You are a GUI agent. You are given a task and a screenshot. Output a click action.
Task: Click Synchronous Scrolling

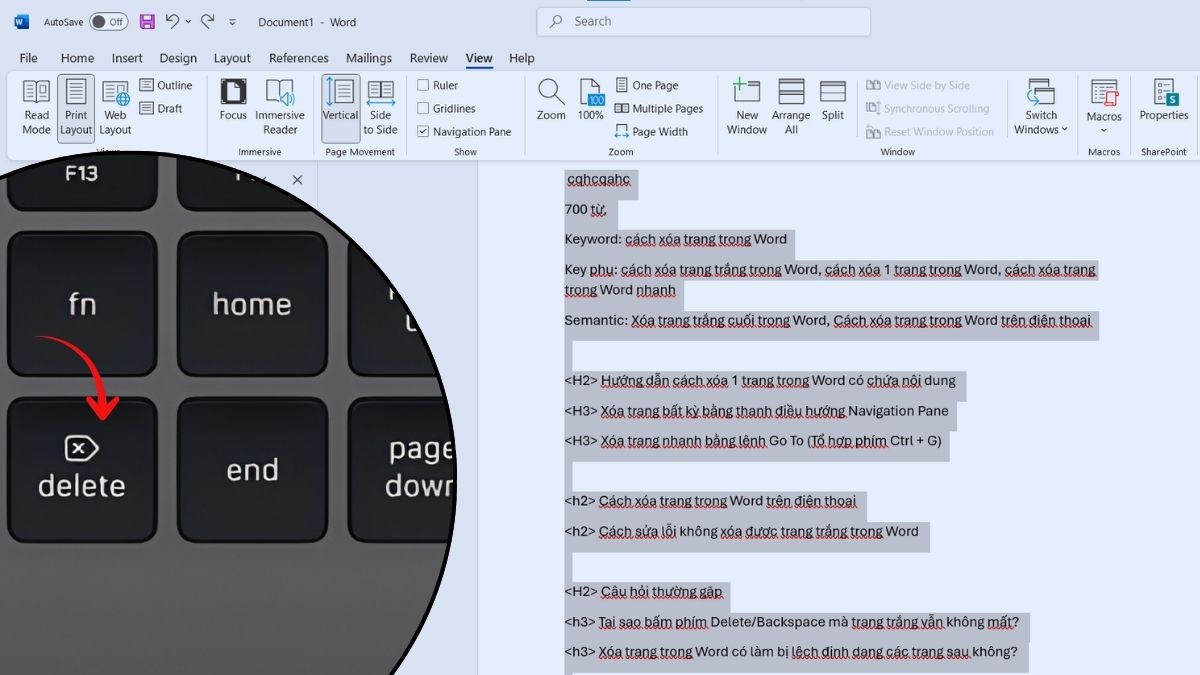(x=926, y=108)
